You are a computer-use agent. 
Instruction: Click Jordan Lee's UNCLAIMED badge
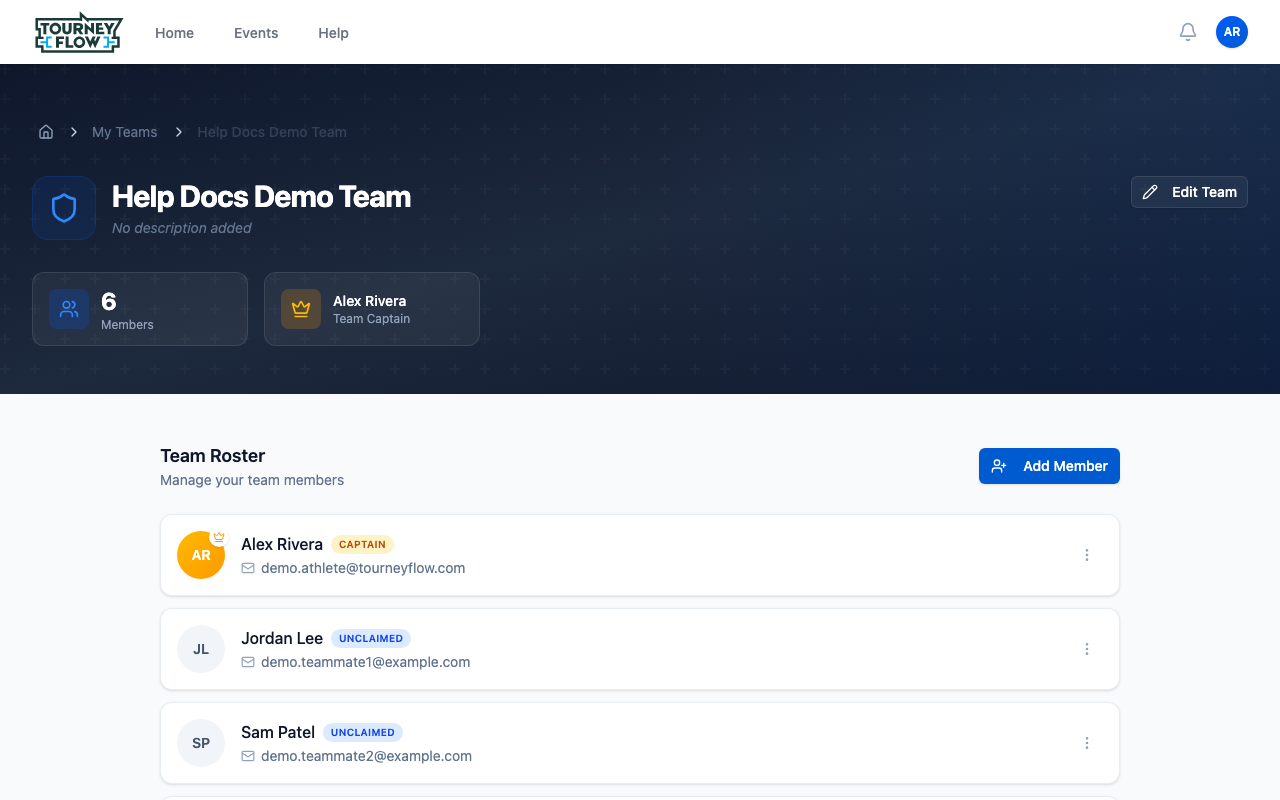(x=371, y=639)
